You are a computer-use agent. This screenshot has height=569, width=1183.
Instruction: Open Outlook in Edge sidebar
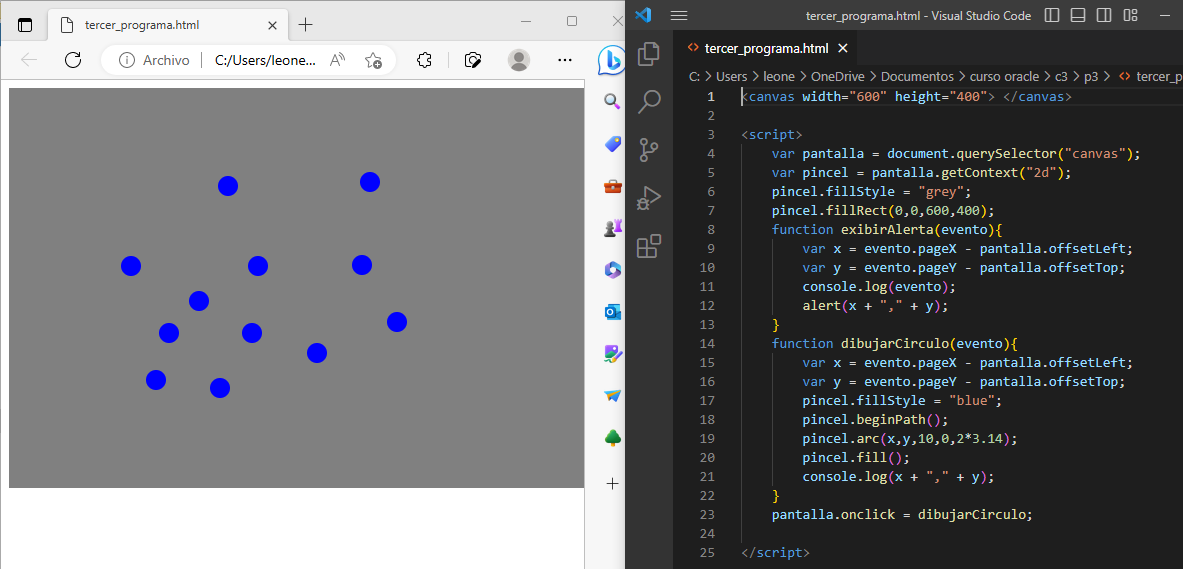pyautogui.click(x=613, y=312)
